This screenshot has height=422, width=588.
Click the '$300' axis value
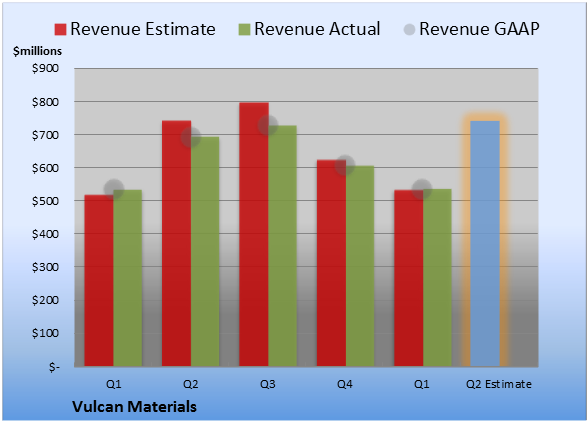(45, 267)
